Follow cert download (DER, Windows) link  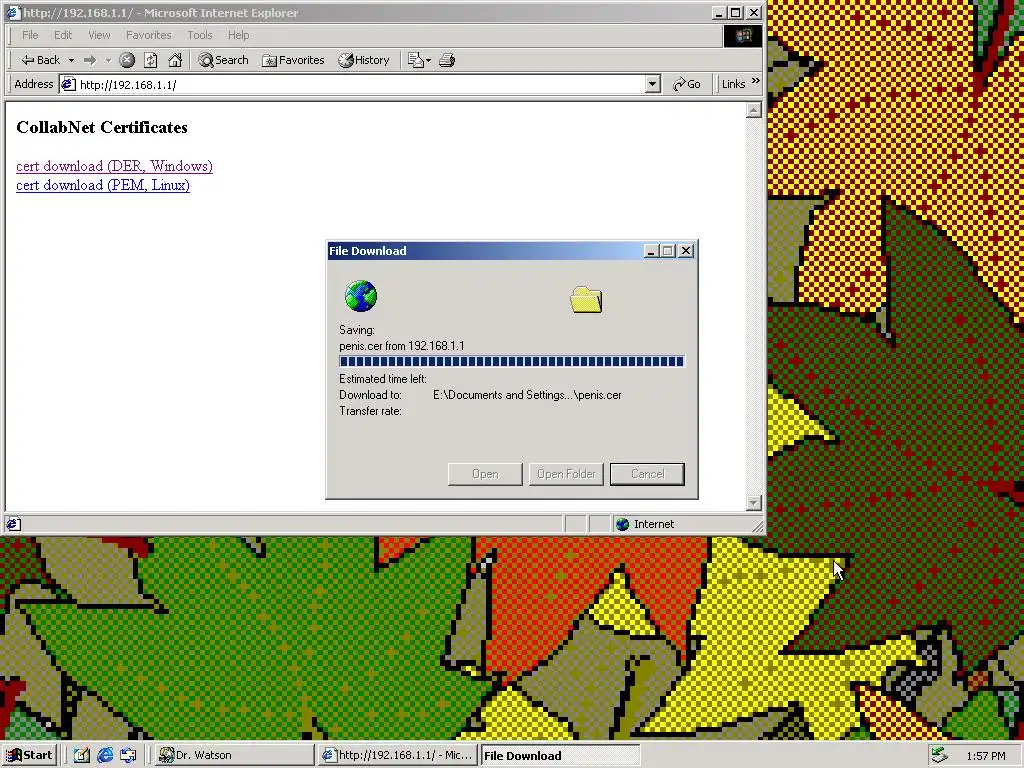pyautogui.click(x=114, y=166)
